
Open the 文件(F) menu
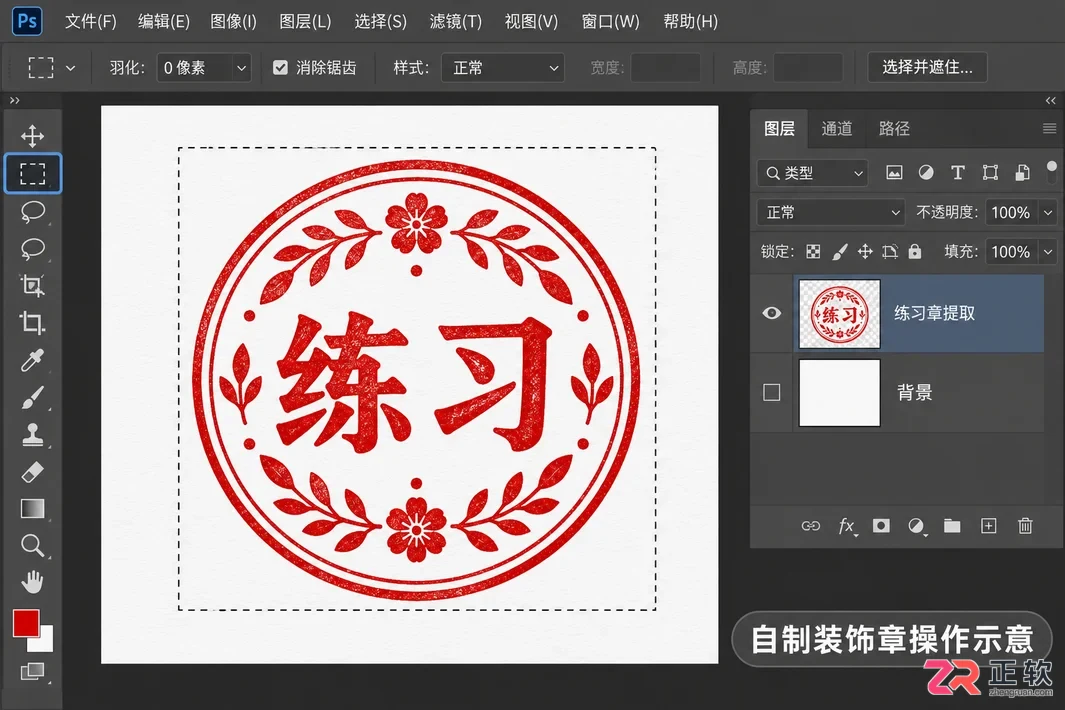pos(90,22)
